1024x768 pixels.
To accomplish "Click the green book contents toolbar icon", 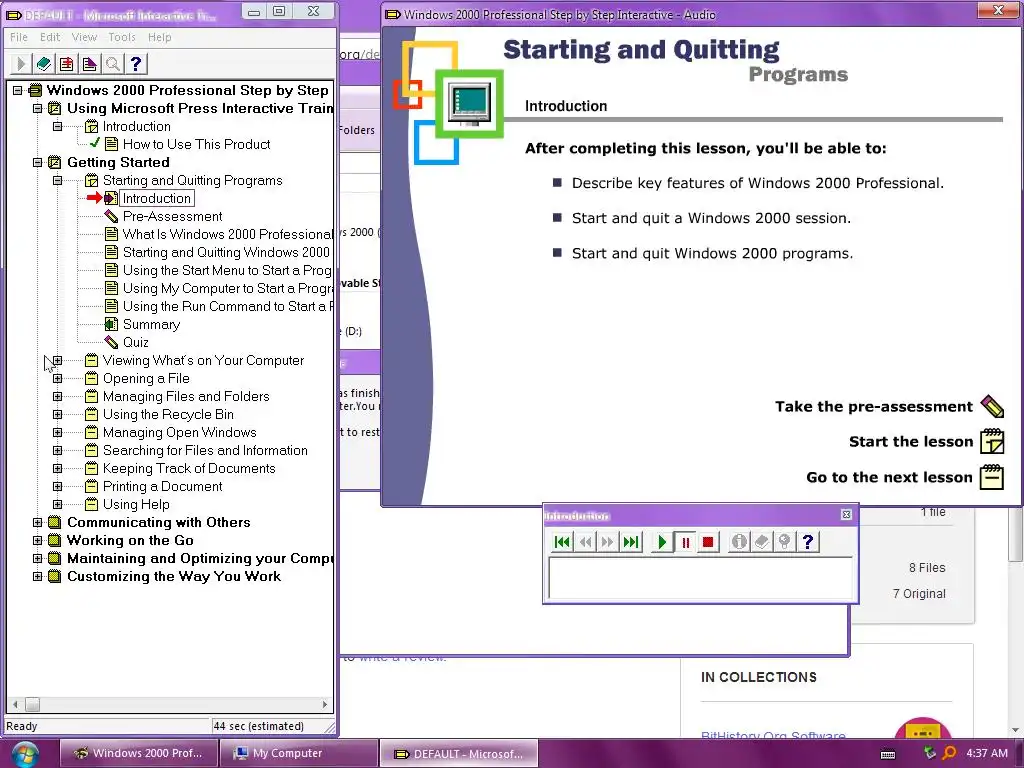I will coord(44,64).
